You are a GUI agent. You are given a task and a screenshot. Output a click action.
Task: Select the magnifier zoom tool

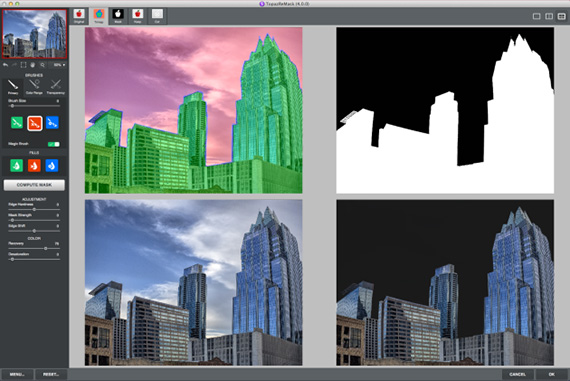pyautogui.click(x=42, y=65)
